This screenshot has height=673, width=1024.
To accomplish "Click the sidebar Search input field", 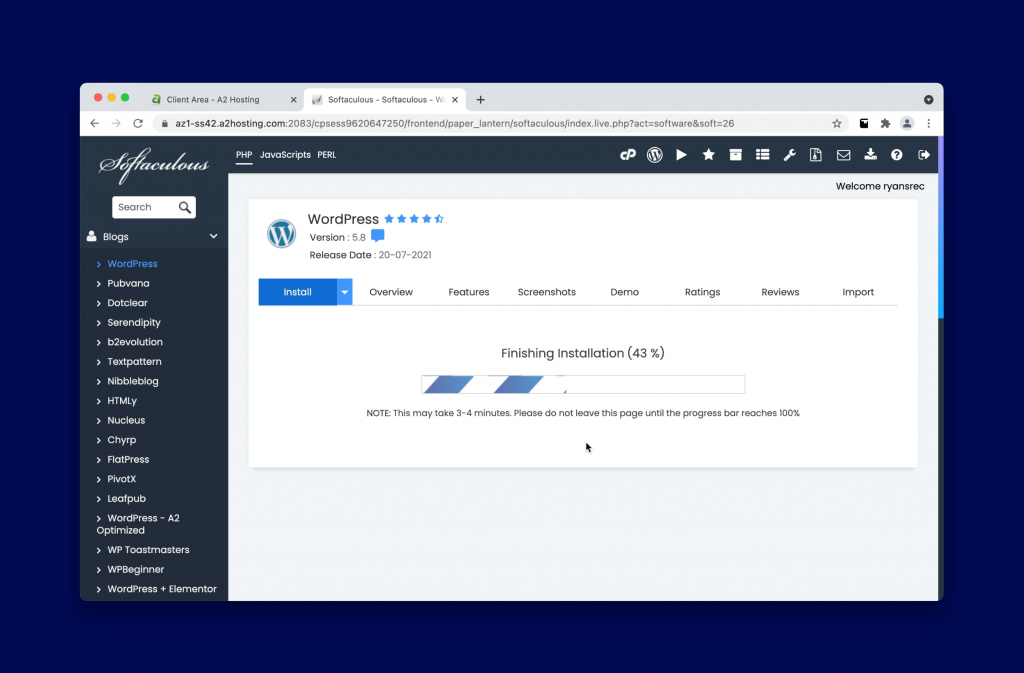I will pyautogui.click(x=145, y=207).
